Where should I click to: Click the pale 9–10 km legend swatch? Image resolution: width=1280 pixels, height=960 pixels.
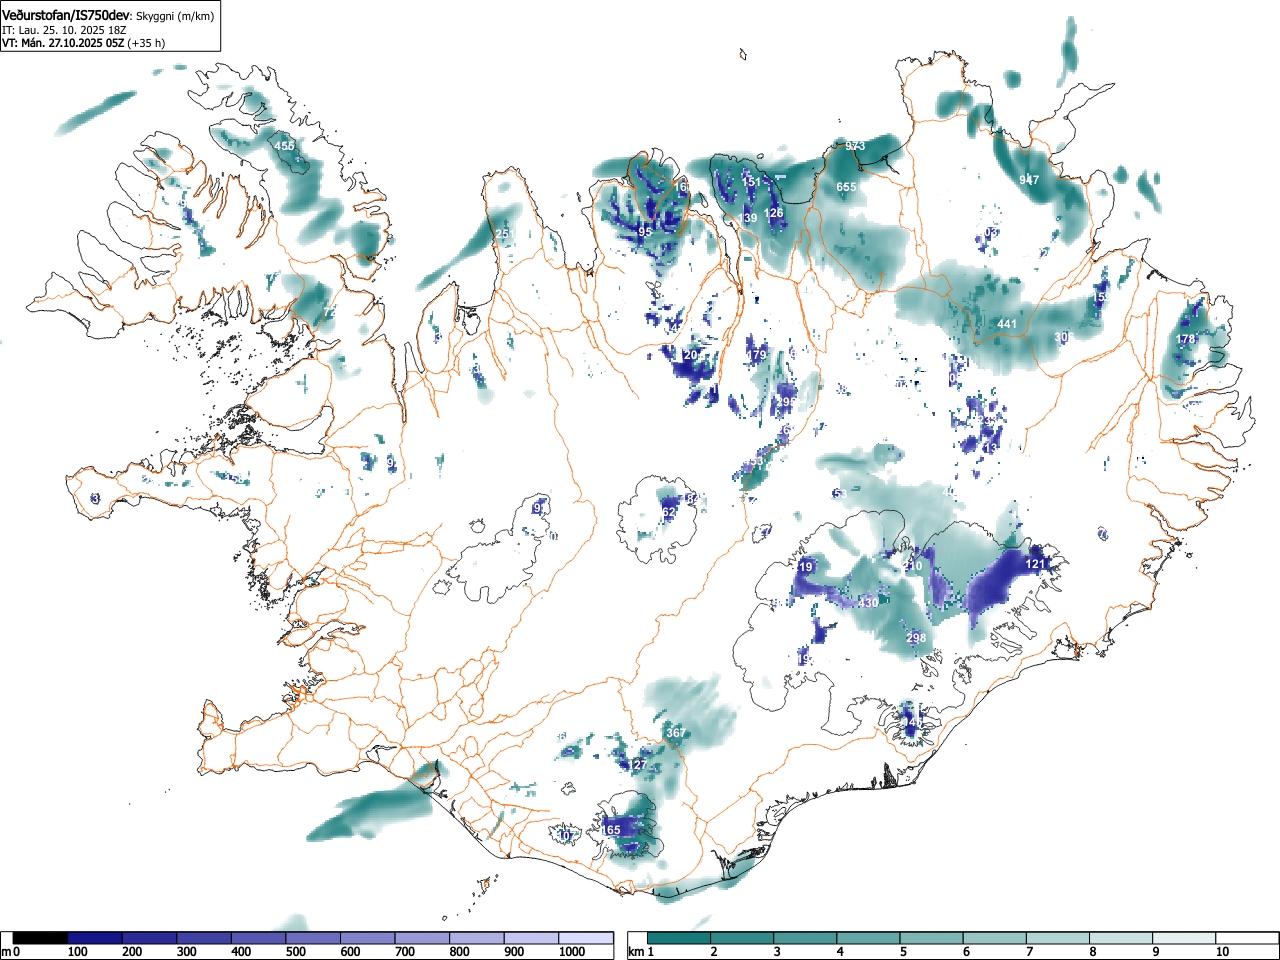coord(1183,938)
